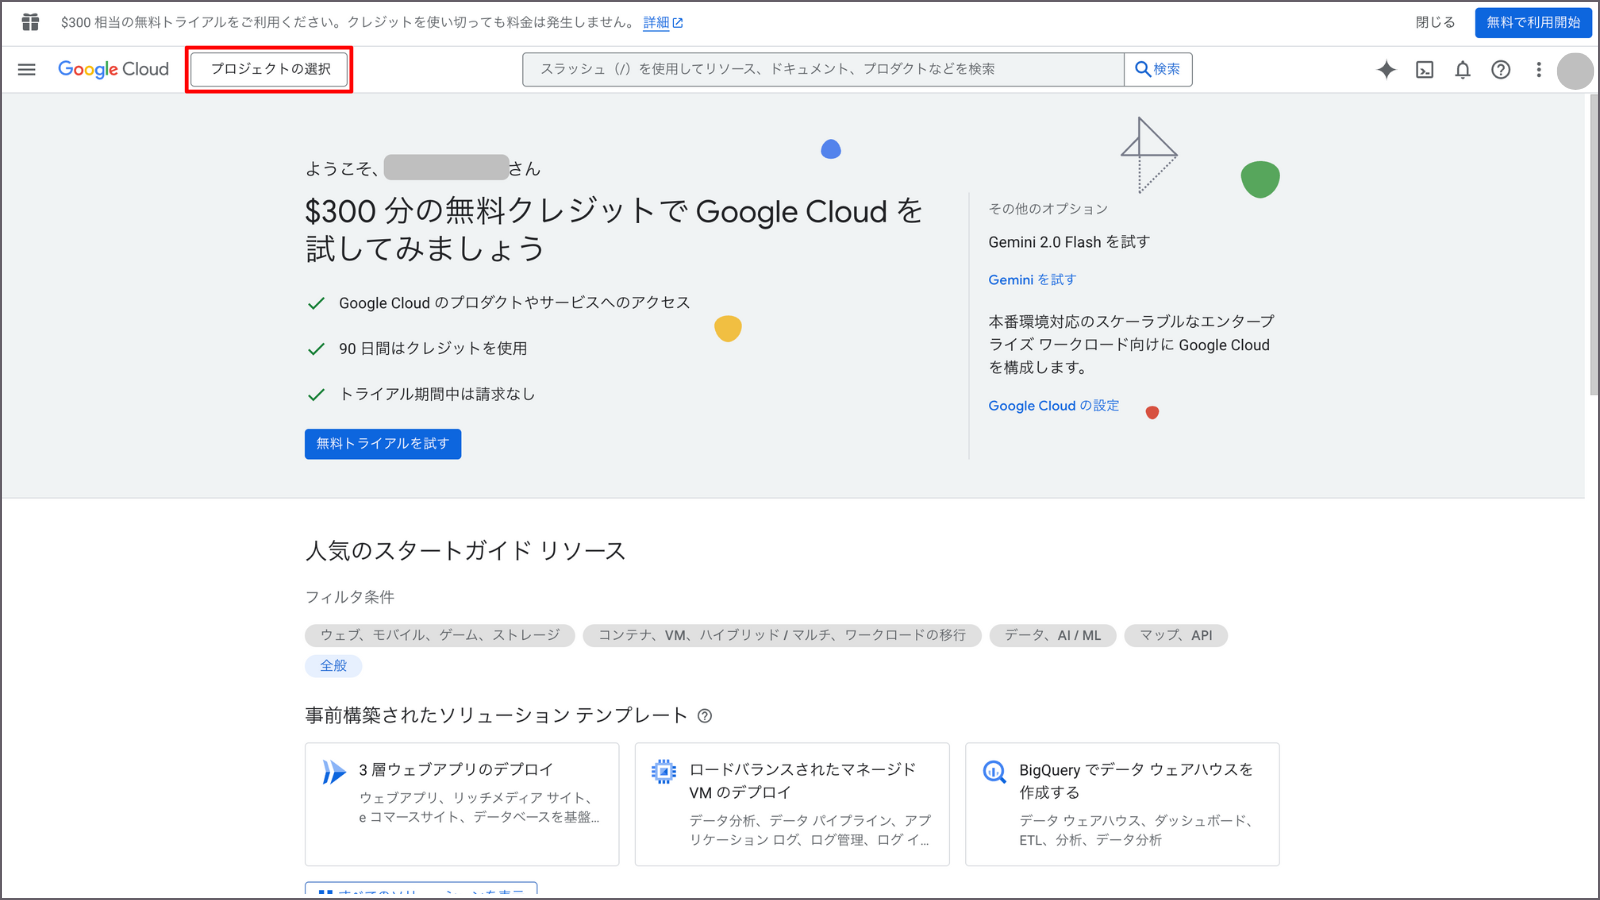
Task: Dismiss the banner with 閉じる
Action: [1435, 22]
